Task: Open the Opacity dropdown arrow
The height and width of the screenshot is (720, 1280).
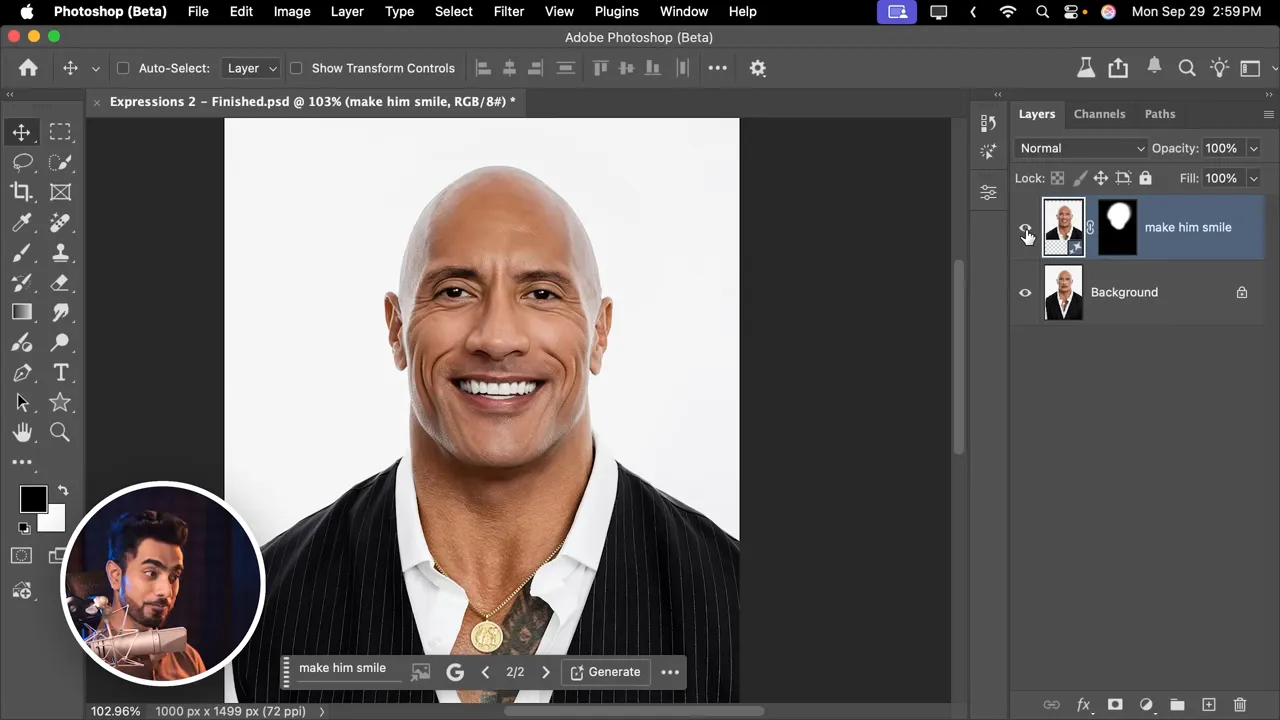Action: coord(1253,148)
